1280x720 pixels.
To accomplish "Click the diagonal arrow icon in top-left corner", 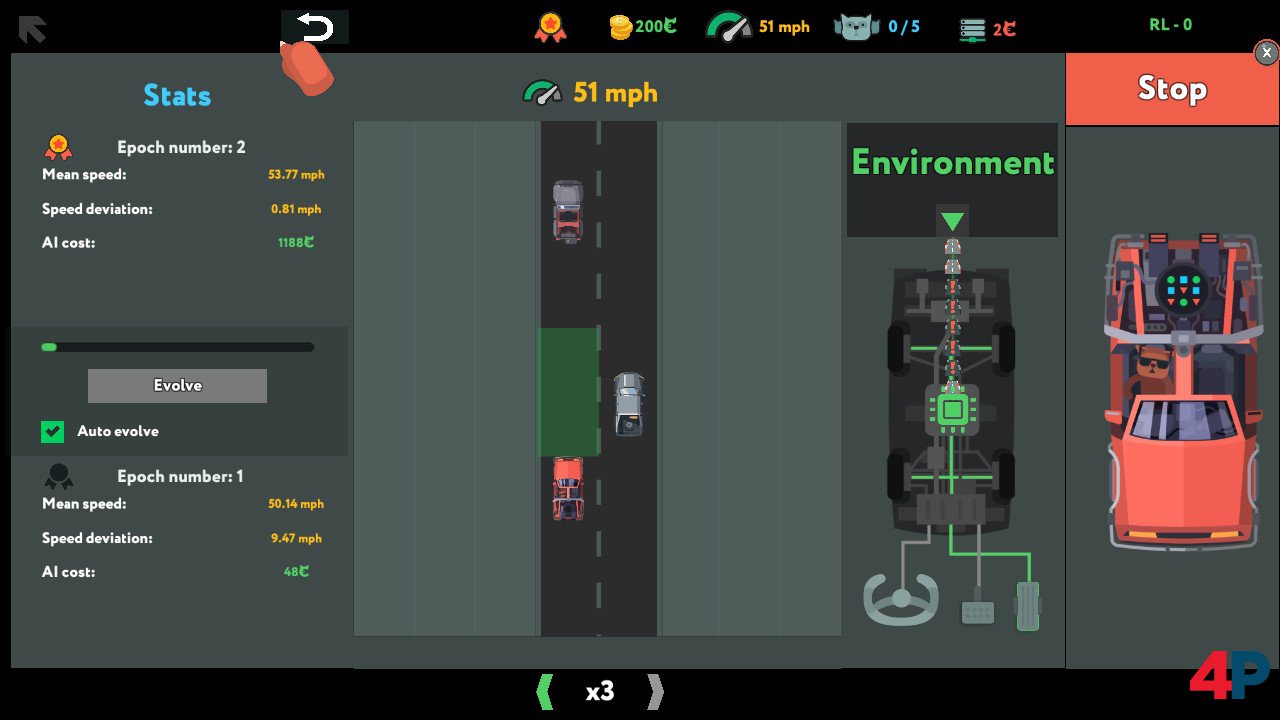I will [x=32, y=29].
